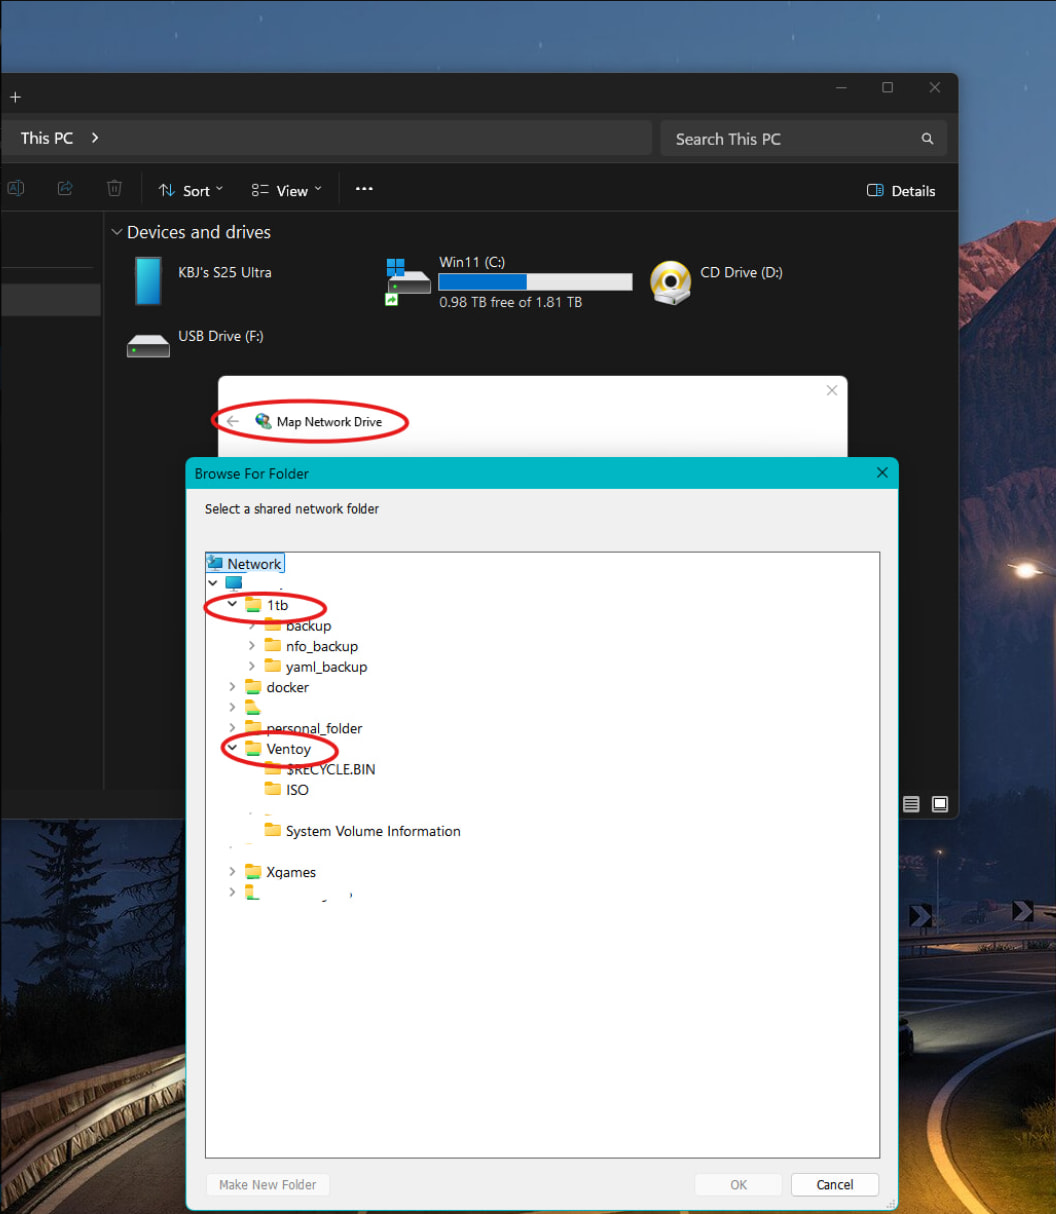The width and height of the screenshot is (1056, 1214).
Task: Click the Cancel button
Action: coord(834,1185)
